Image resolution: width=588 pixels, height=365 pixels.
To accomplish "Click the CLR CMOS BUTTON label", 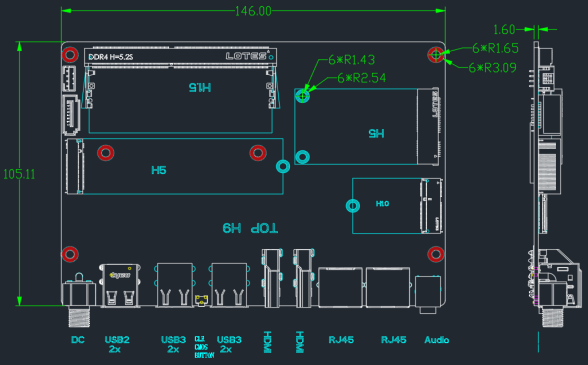I will tap(204, 347).
